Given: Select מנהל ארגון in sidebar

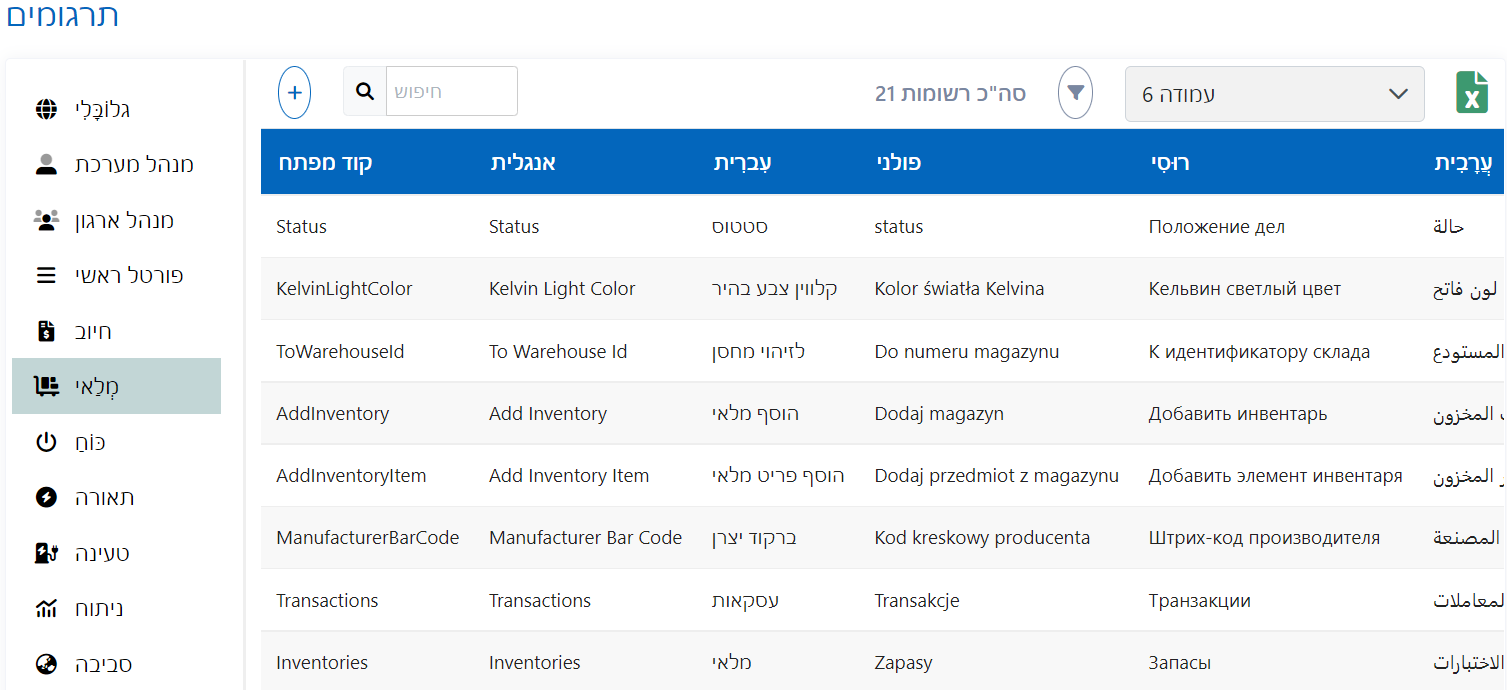Looking at the screenshot, I should pos(124,220).
